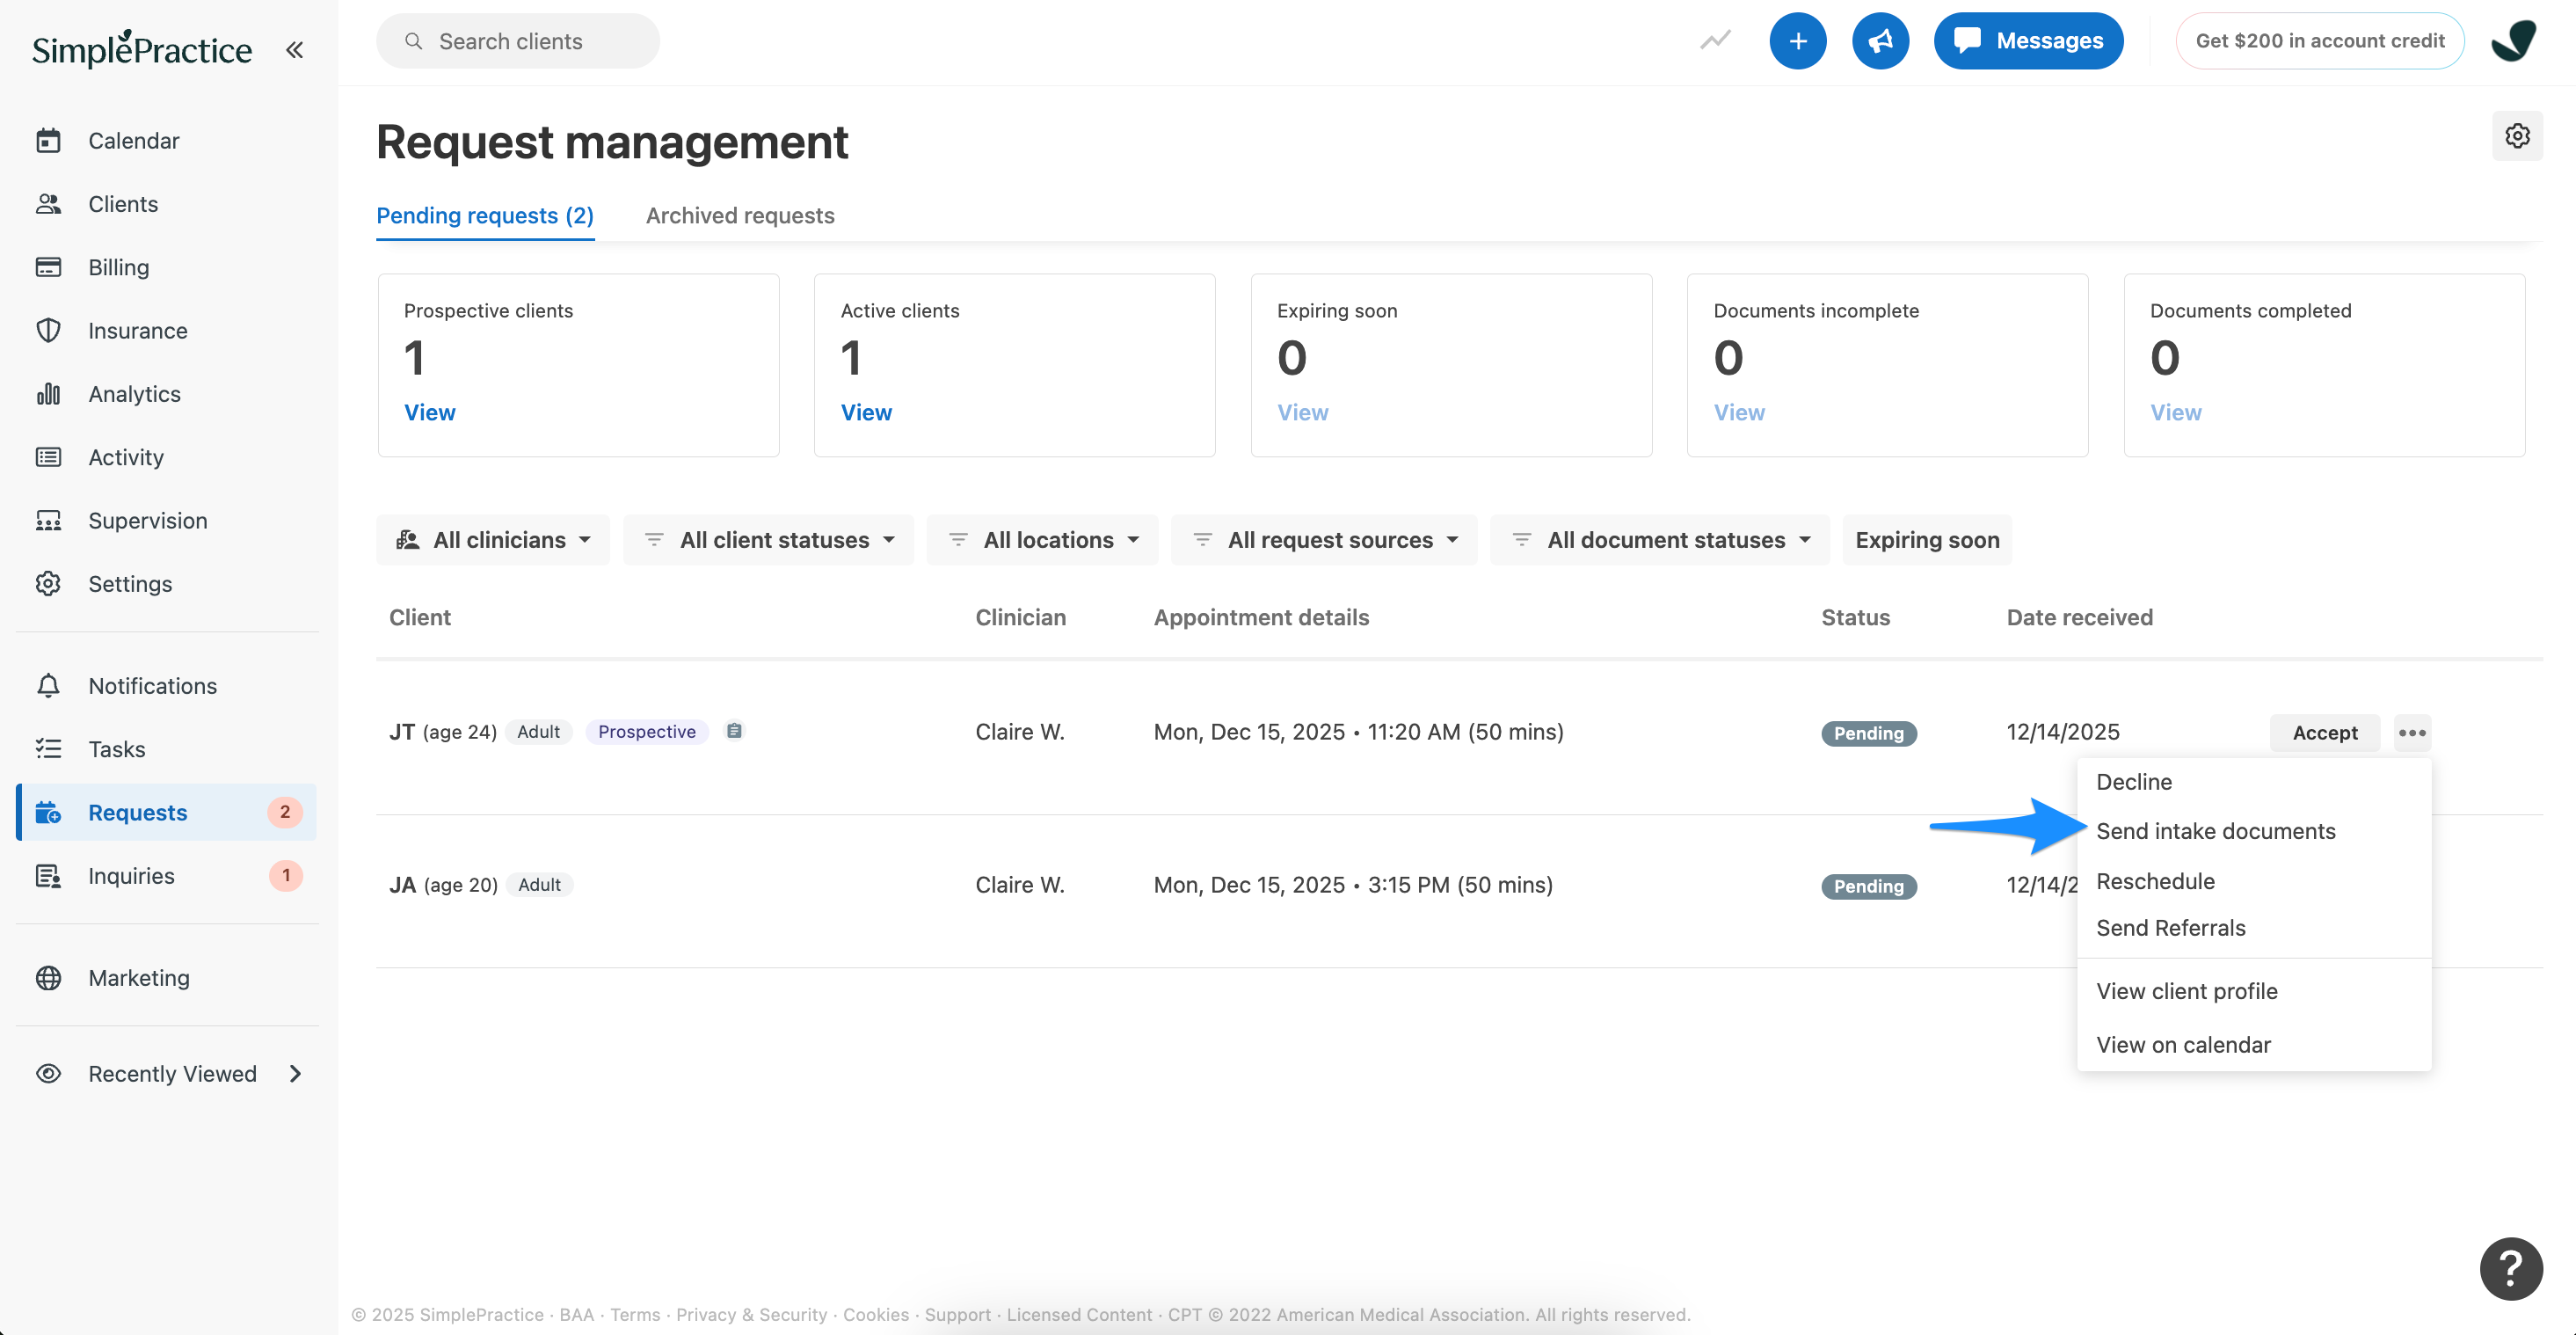
Task: Open request management gear settings
Action: pyautogui.click(x=2518, y=136)
